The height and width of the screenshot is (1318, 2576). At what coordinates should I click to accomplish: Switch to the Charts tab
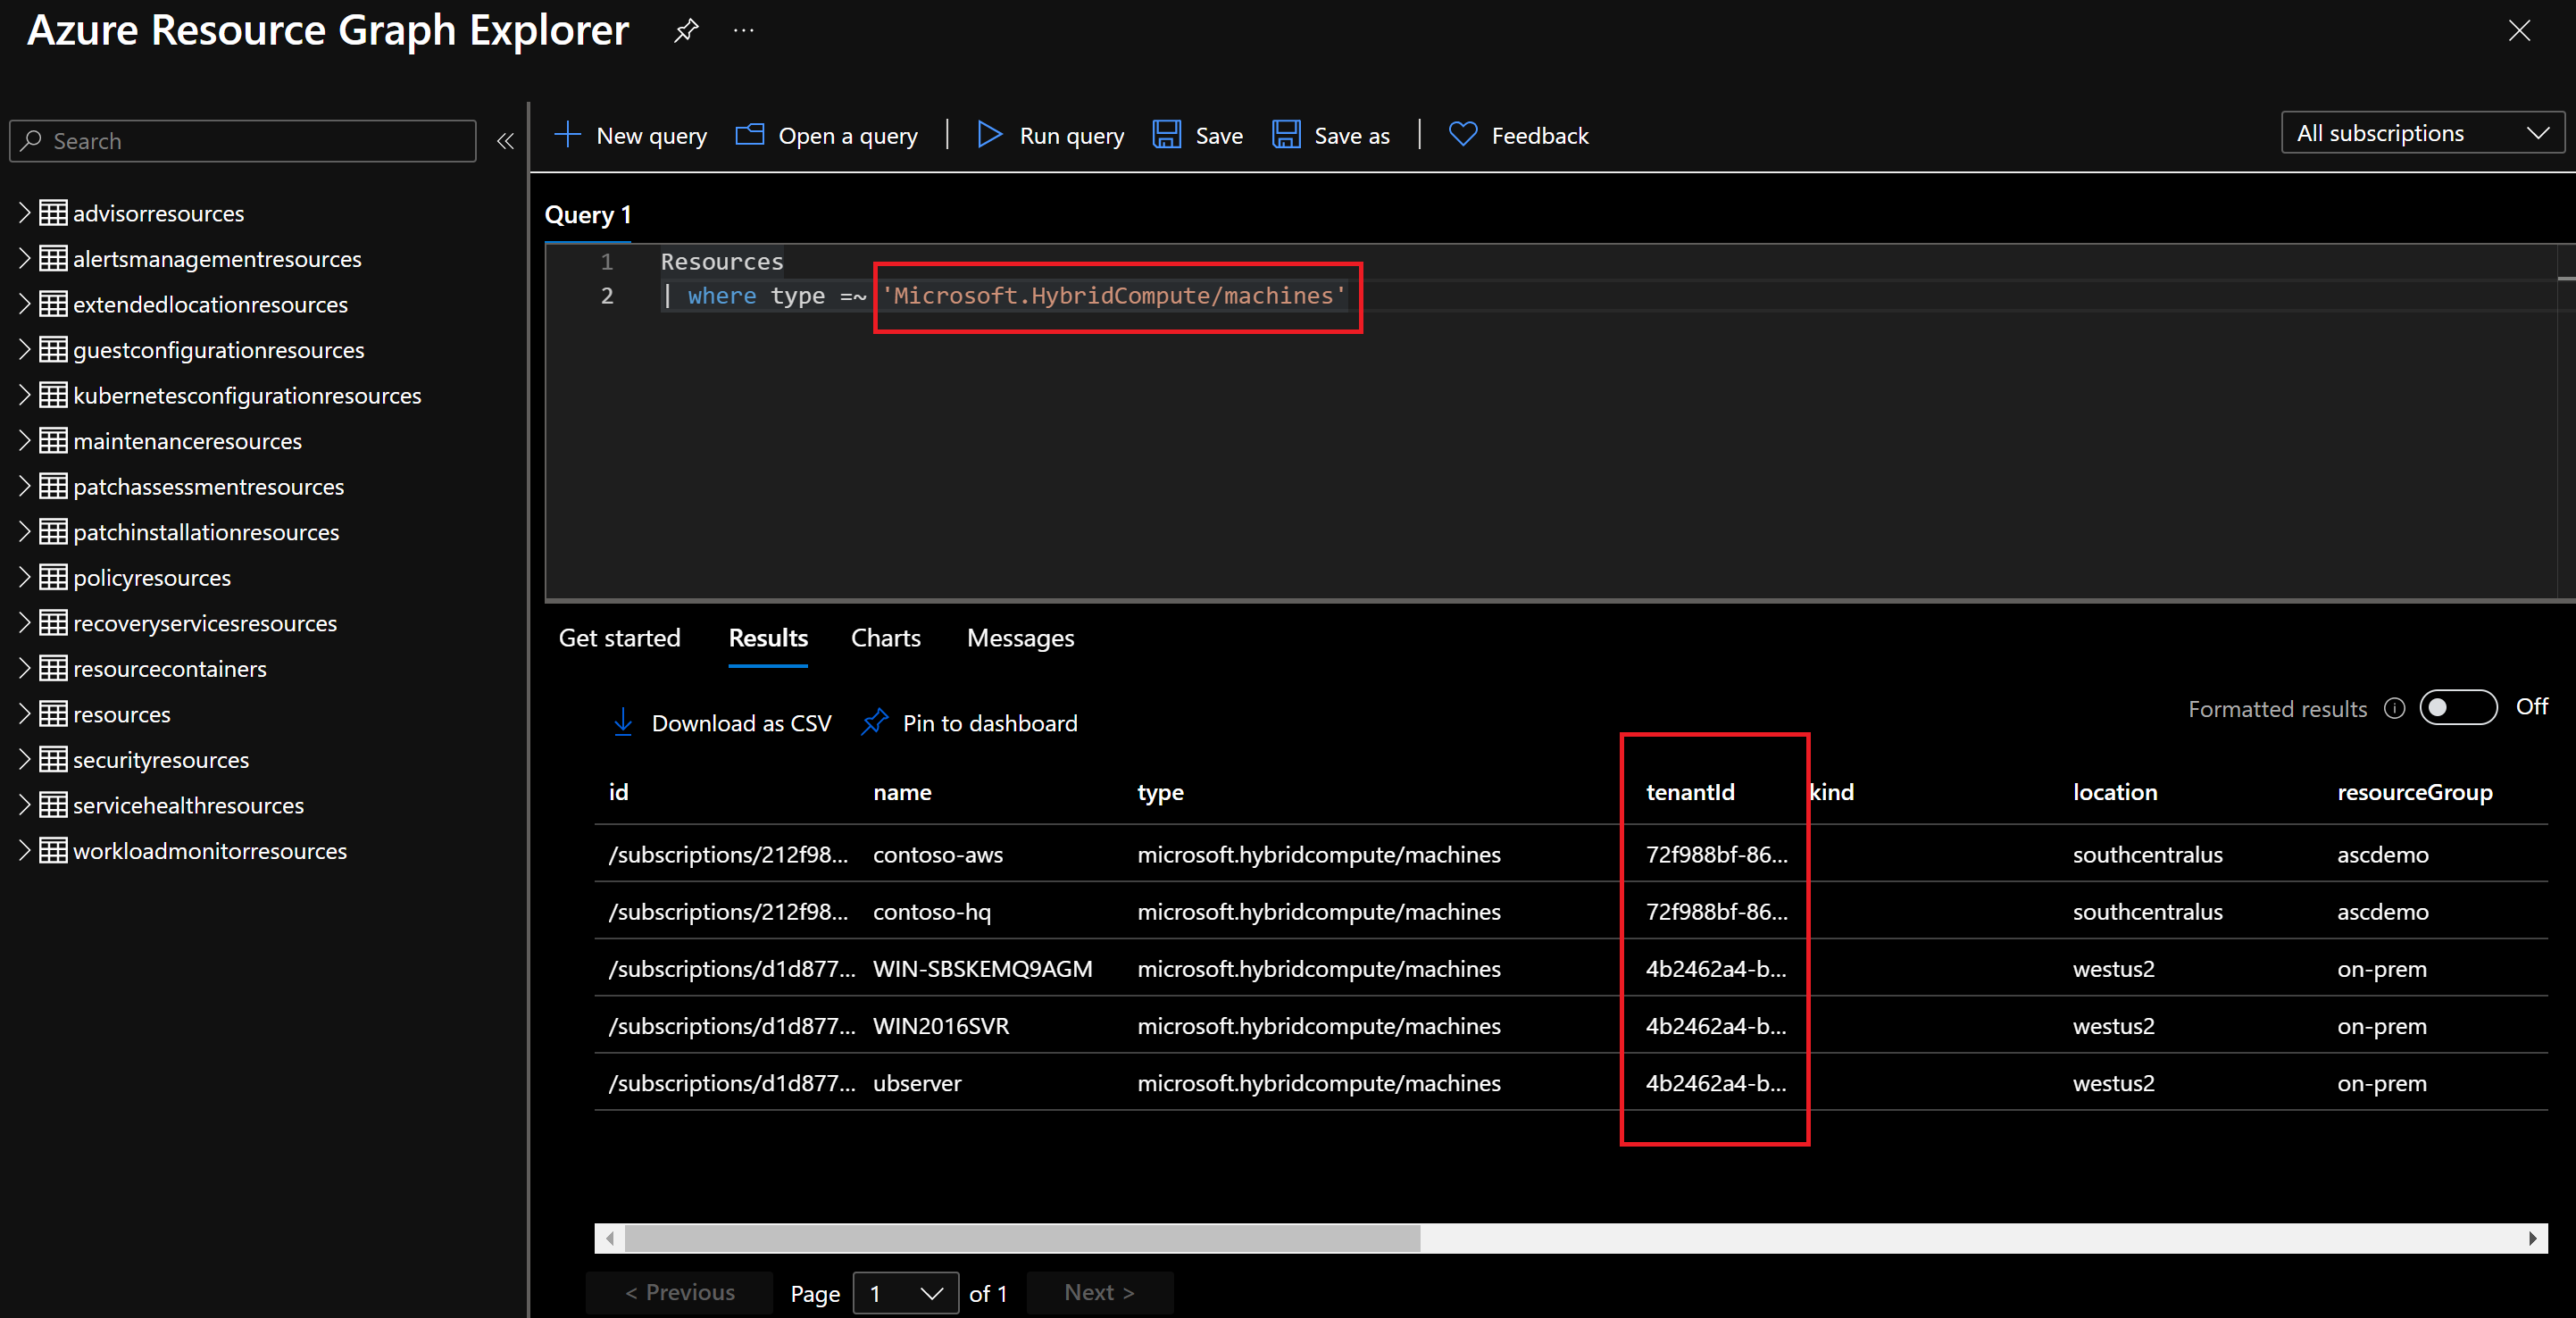[885, 638]
